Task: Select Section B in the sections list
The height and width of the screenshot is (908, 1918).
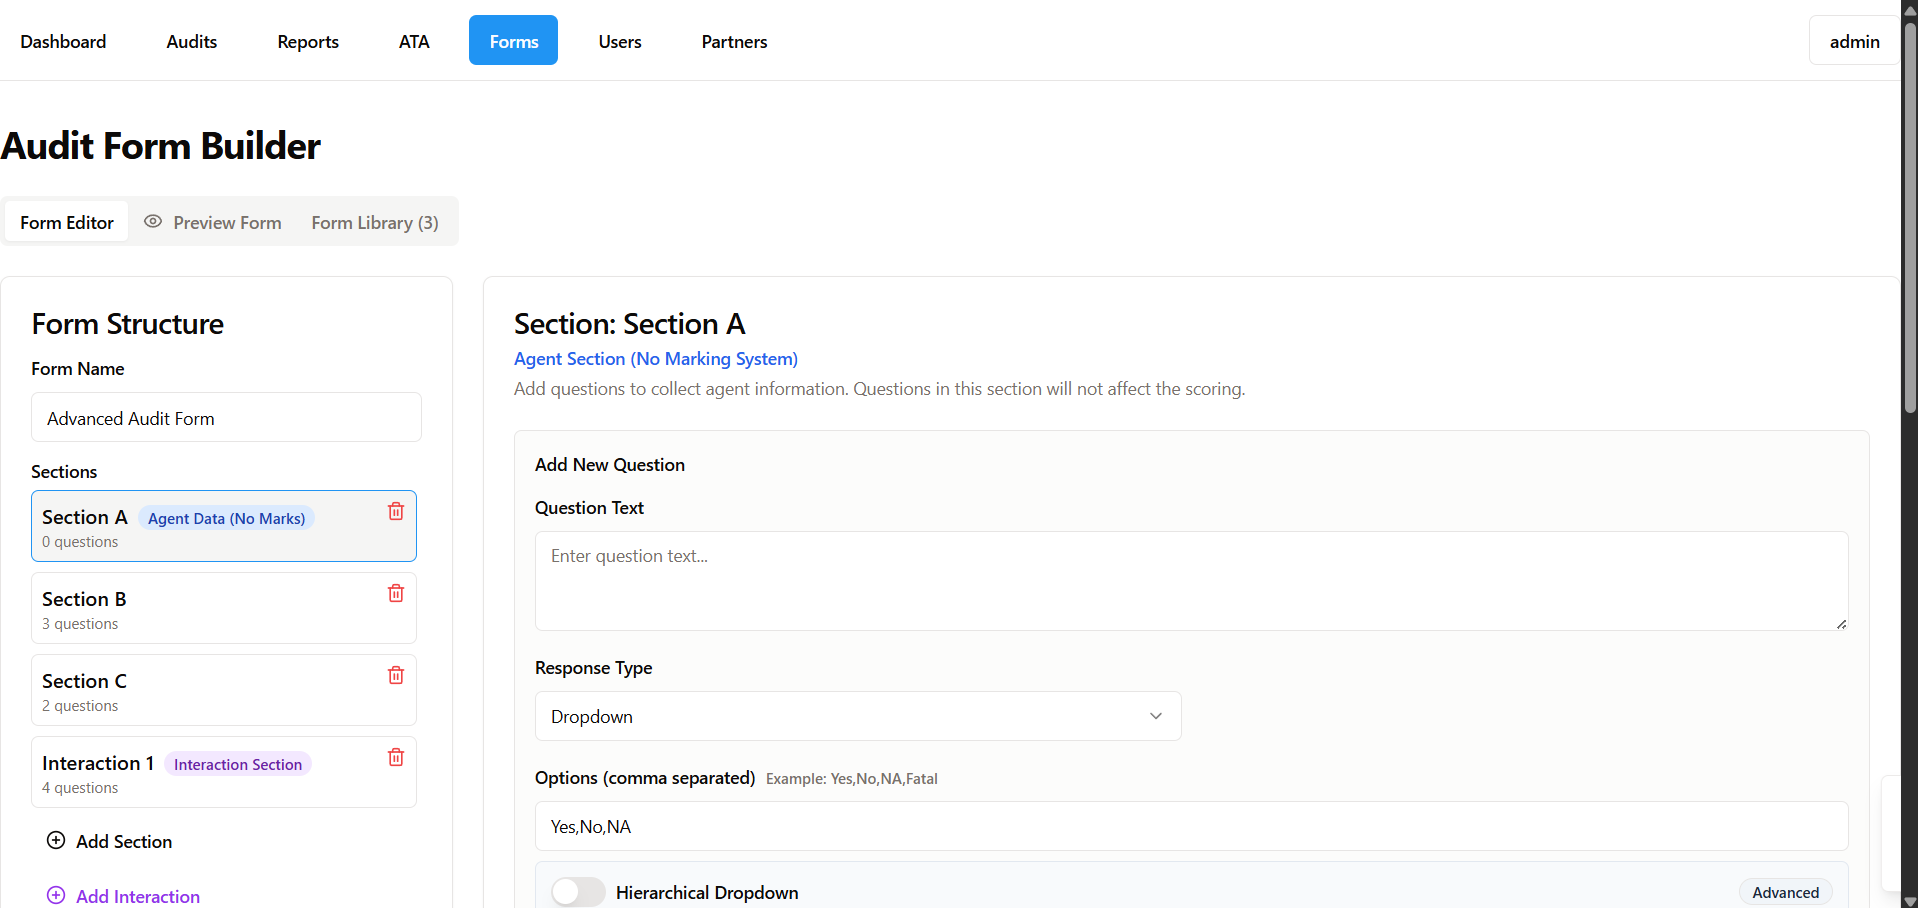Action: 200,608
